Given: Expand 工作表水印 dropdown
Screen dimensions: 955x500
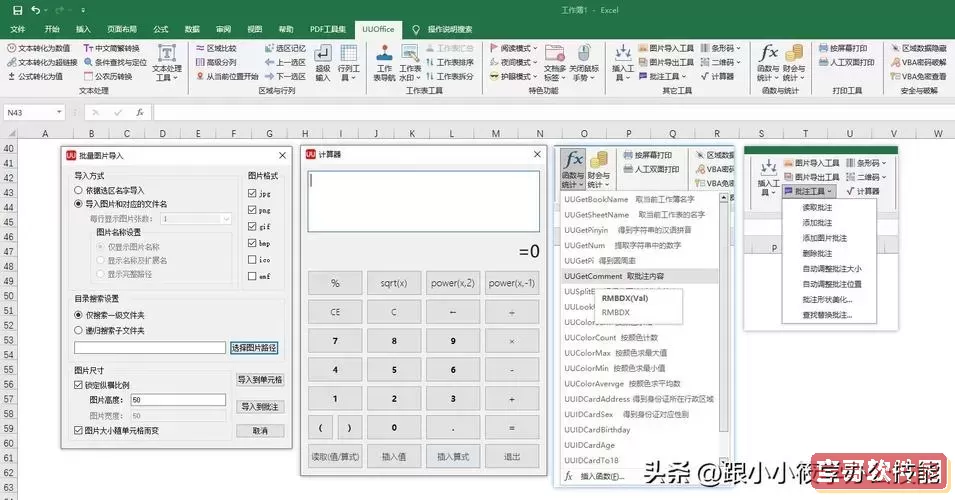Looking at the screenshot, I should coord(410,63).
